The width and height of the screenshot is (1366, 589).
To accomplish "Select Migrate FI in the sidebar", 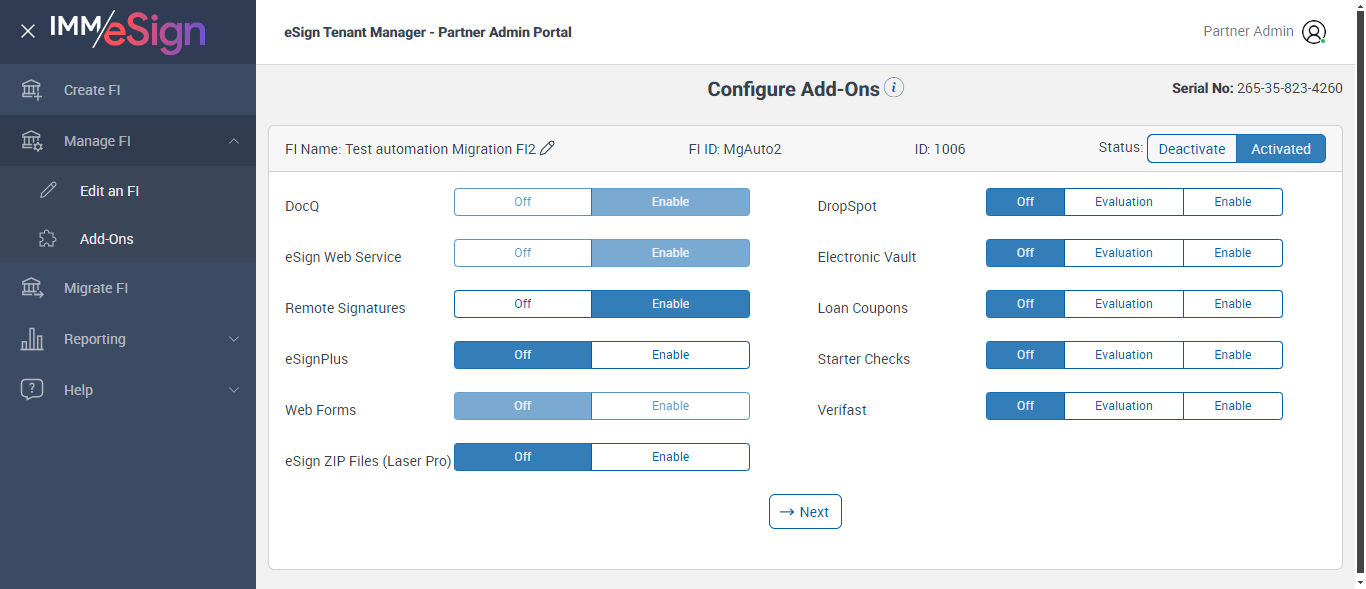I will point(96,288).
